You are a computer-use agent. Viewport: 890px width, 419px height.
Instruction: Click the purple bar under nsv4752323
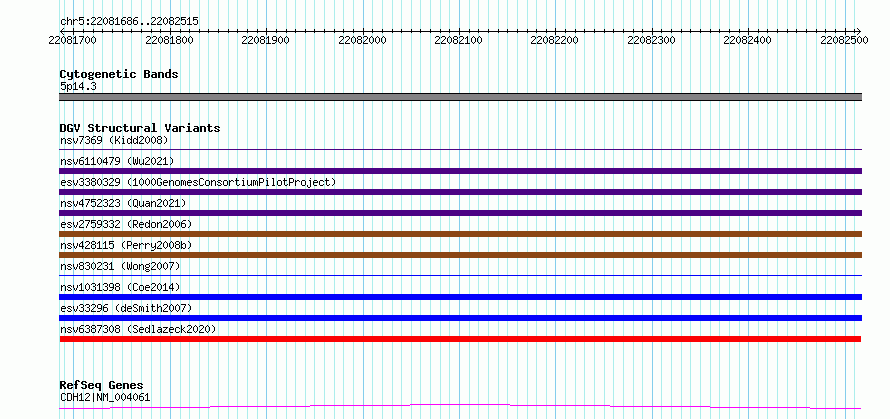pyautogui.click(x=460, y=213)
